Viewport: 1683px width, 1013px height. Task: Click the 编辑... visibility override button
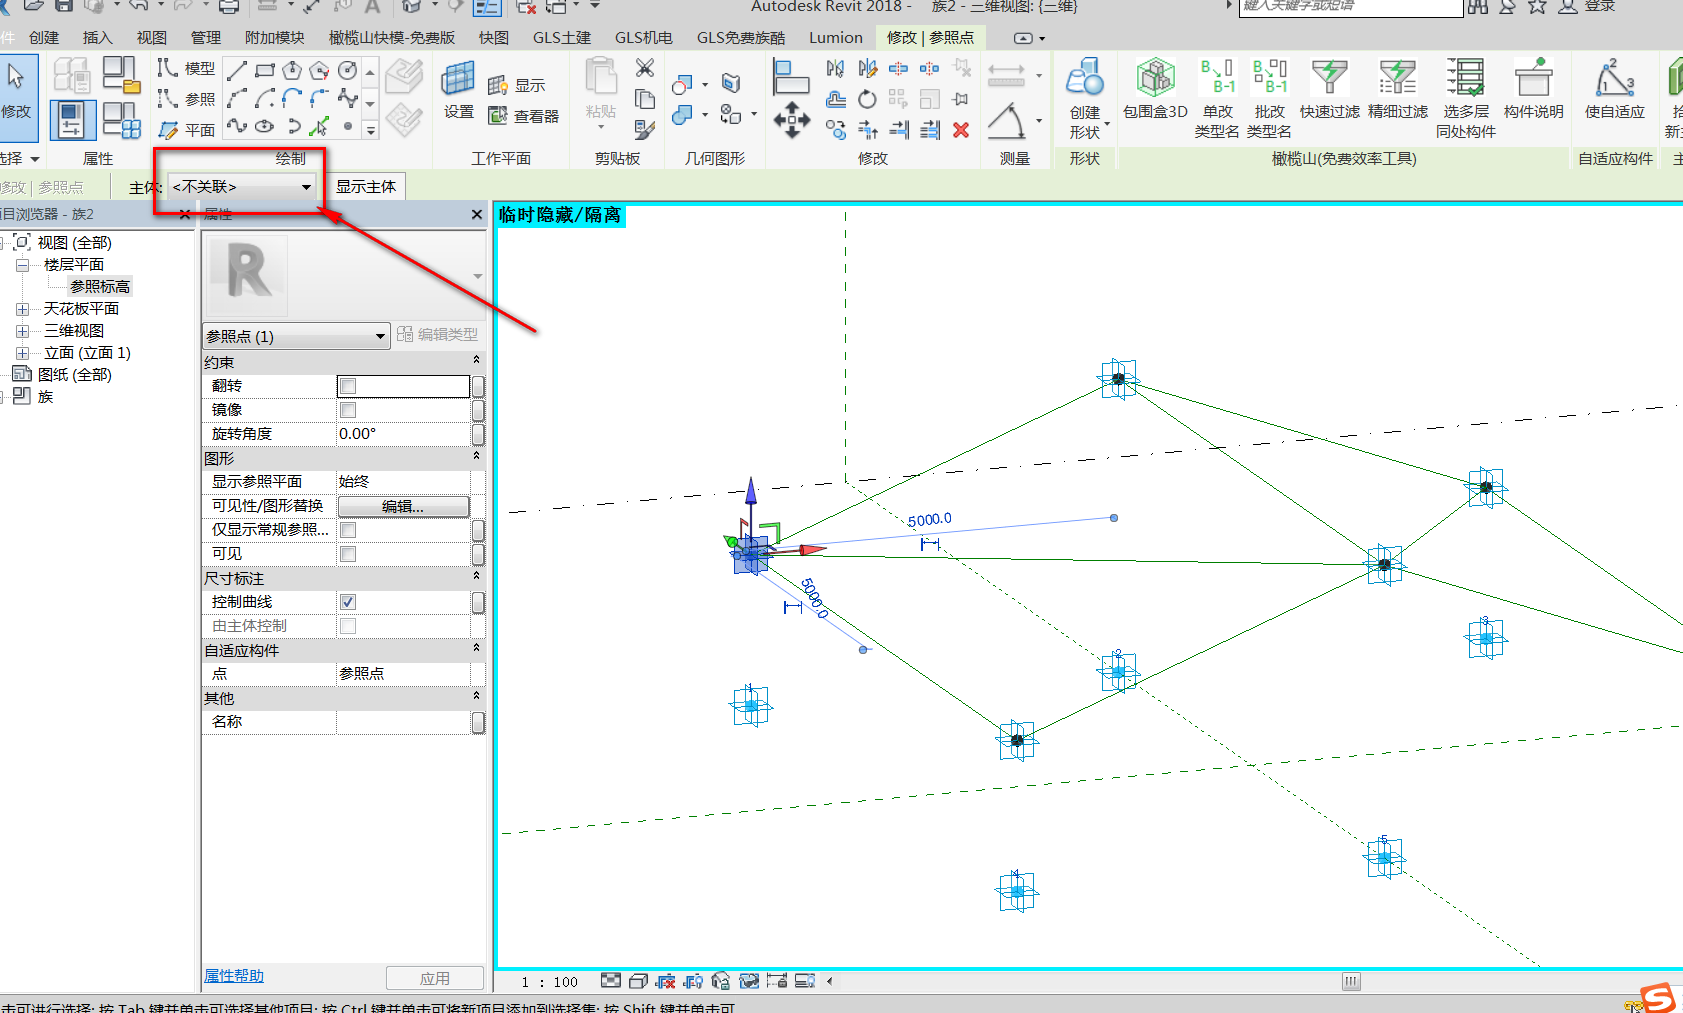(403, 506)
